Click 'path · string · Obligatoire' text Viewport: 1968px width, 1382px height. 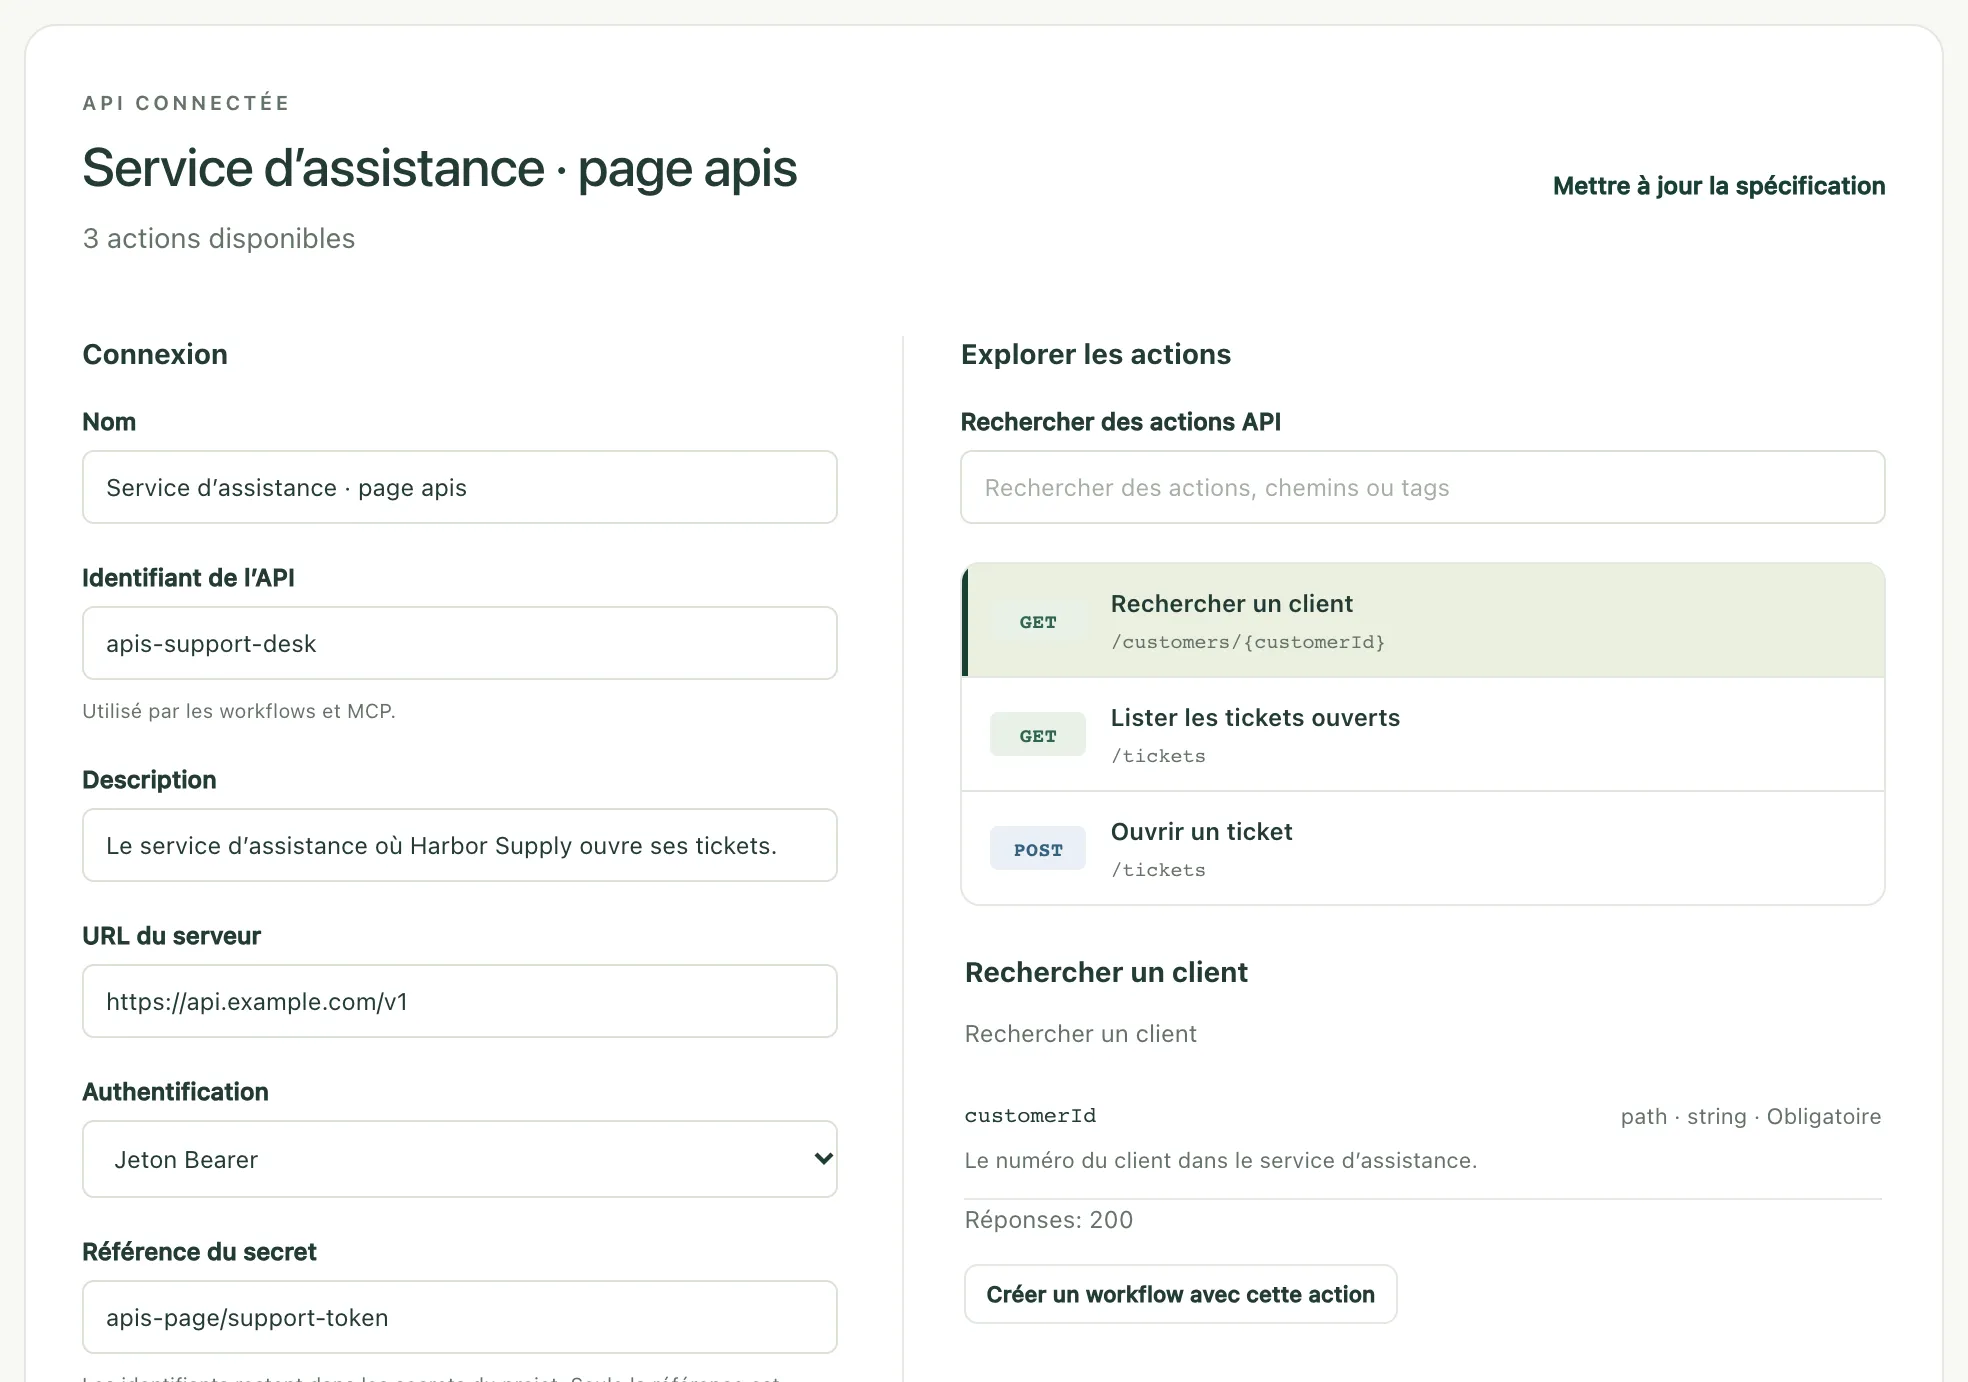coord(1750,1116)
